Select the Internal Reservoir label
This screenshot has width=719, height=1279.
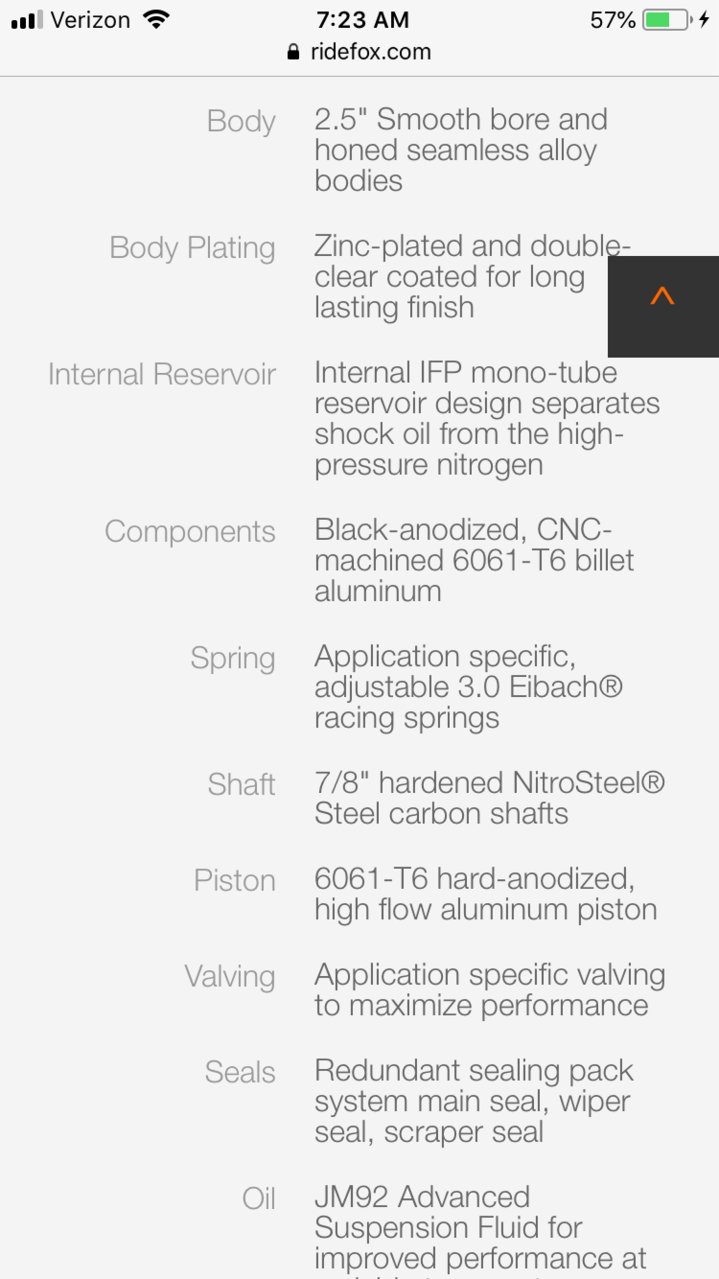(162, 374)
